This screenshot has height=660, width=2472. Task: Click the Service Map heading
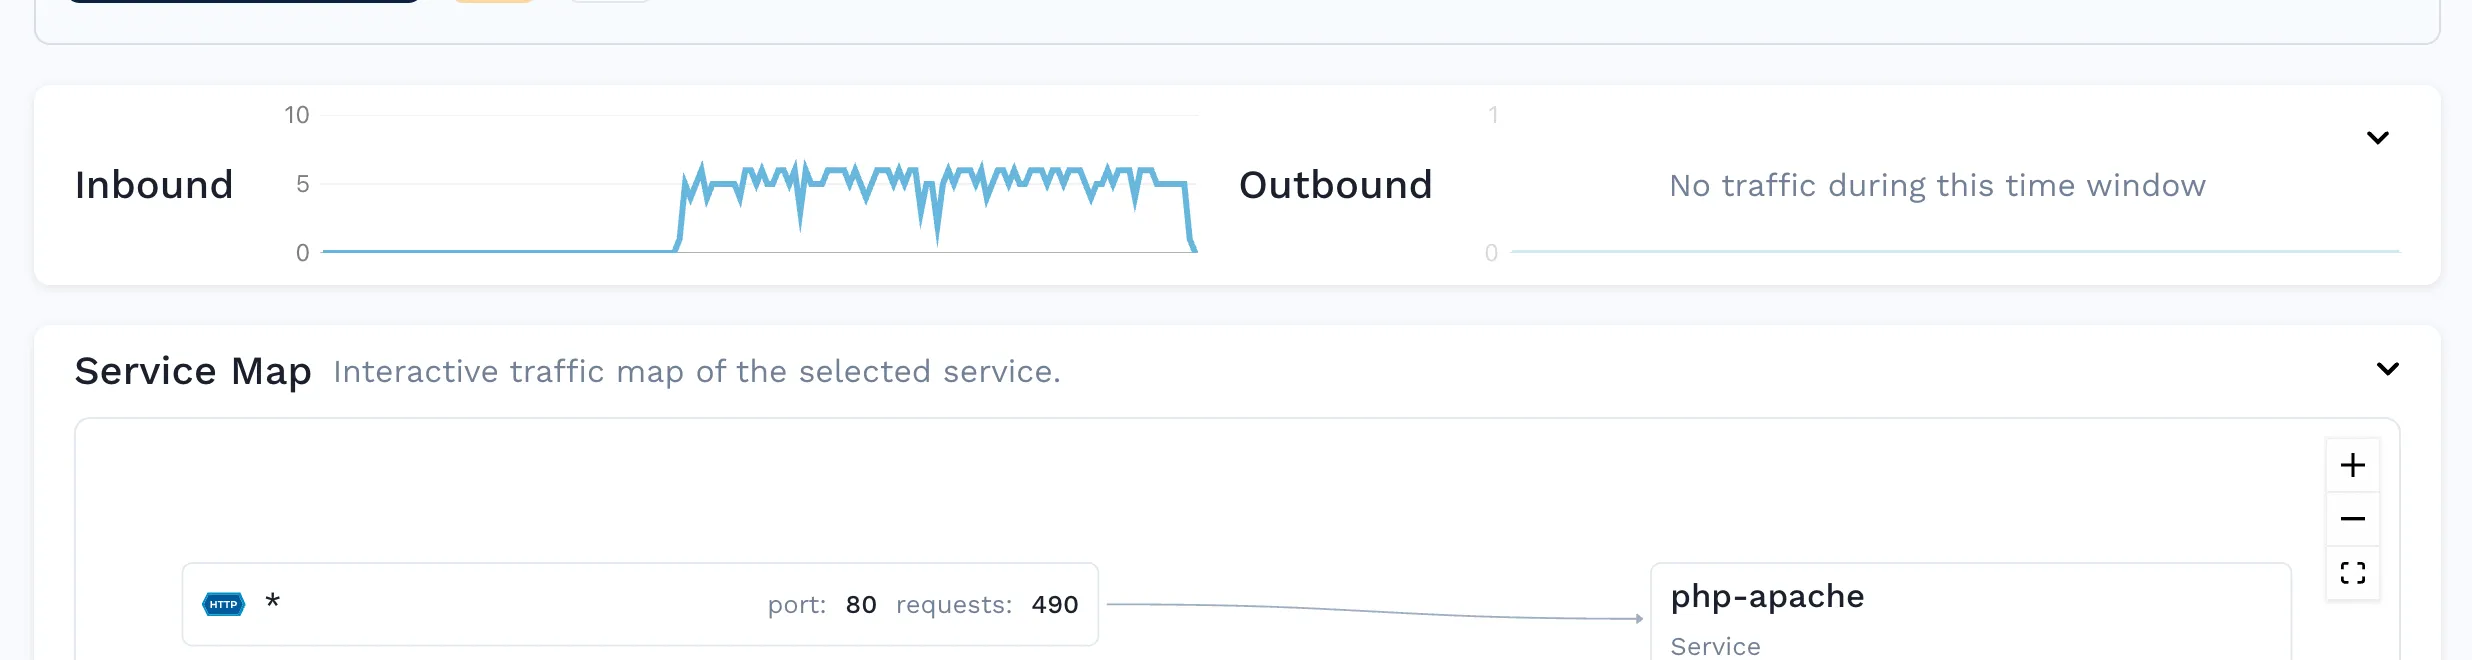tap(192, 370)
